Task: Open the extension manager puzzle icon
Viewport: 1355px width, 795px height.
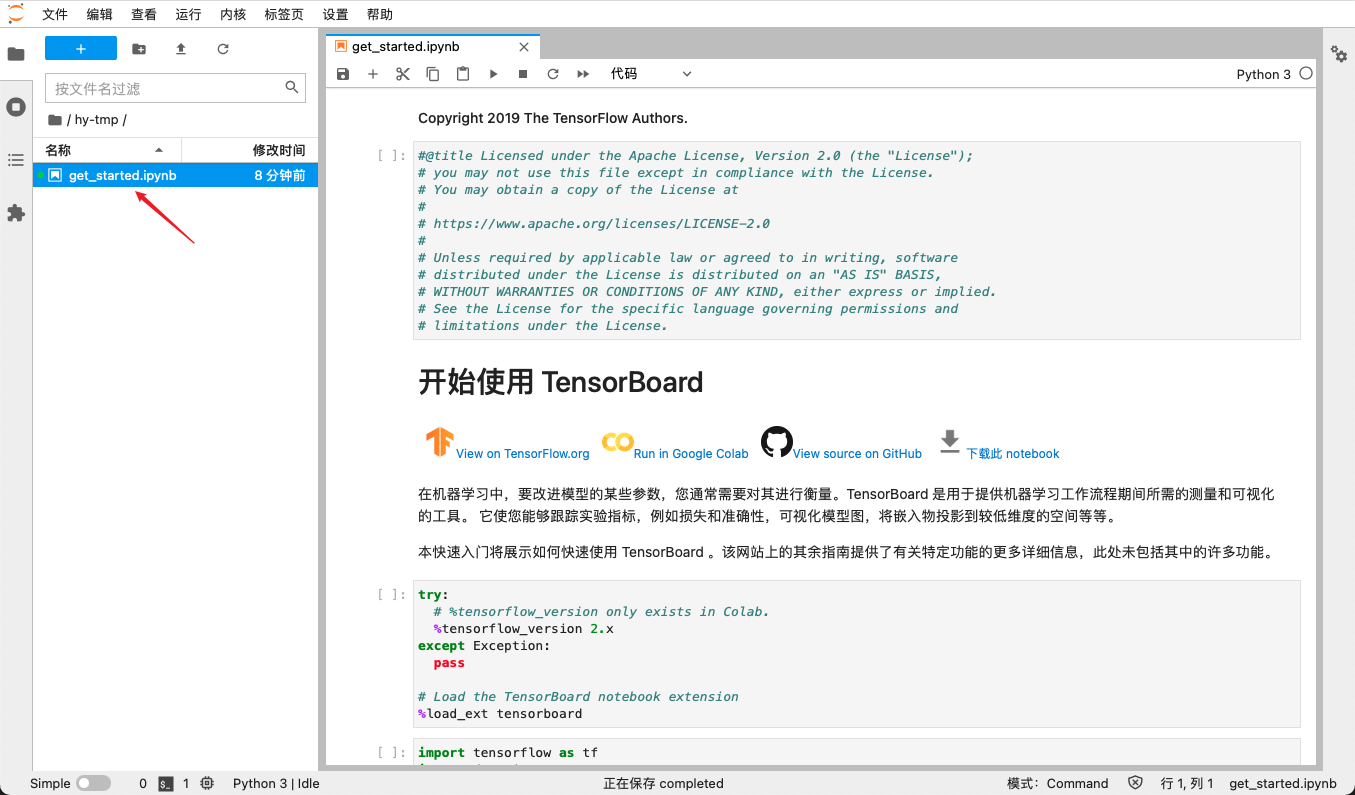Action: pos(16,213)
